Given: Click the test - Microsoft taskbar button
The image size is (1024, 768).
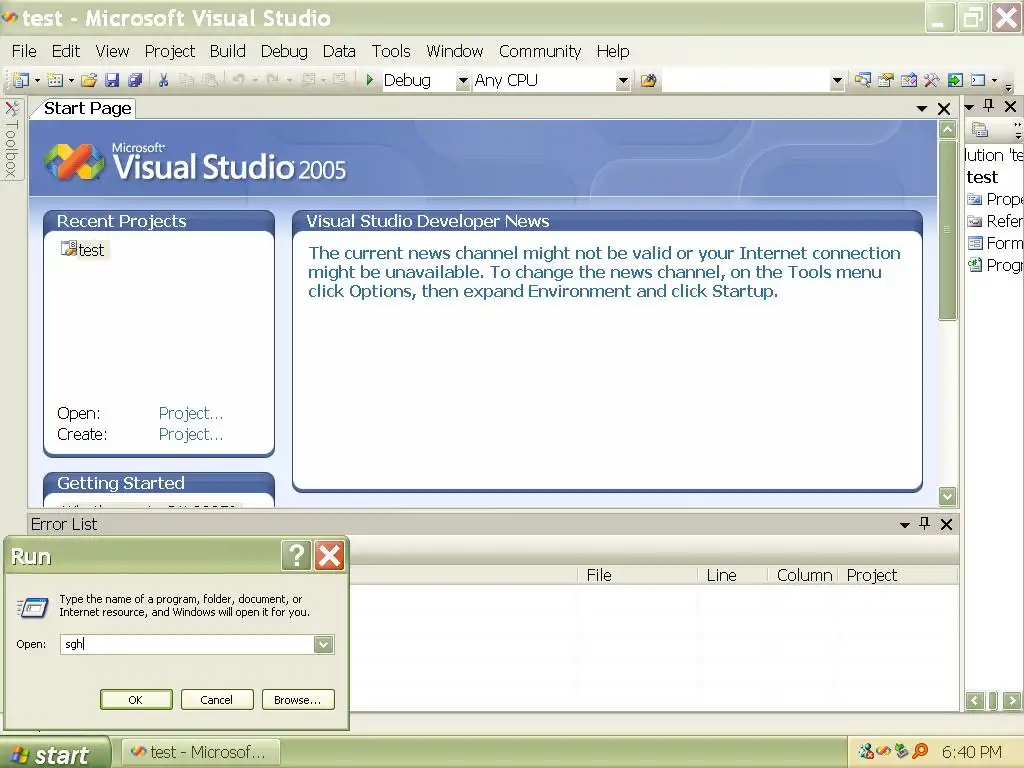Looking at the screenshot, I should [x=201, y=752].
